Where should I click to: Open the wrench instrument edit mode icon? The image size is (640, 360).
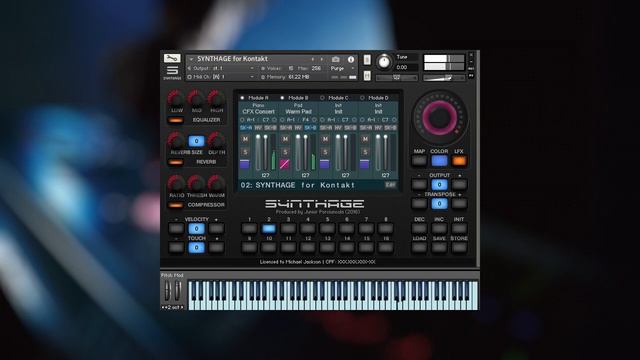172,58
